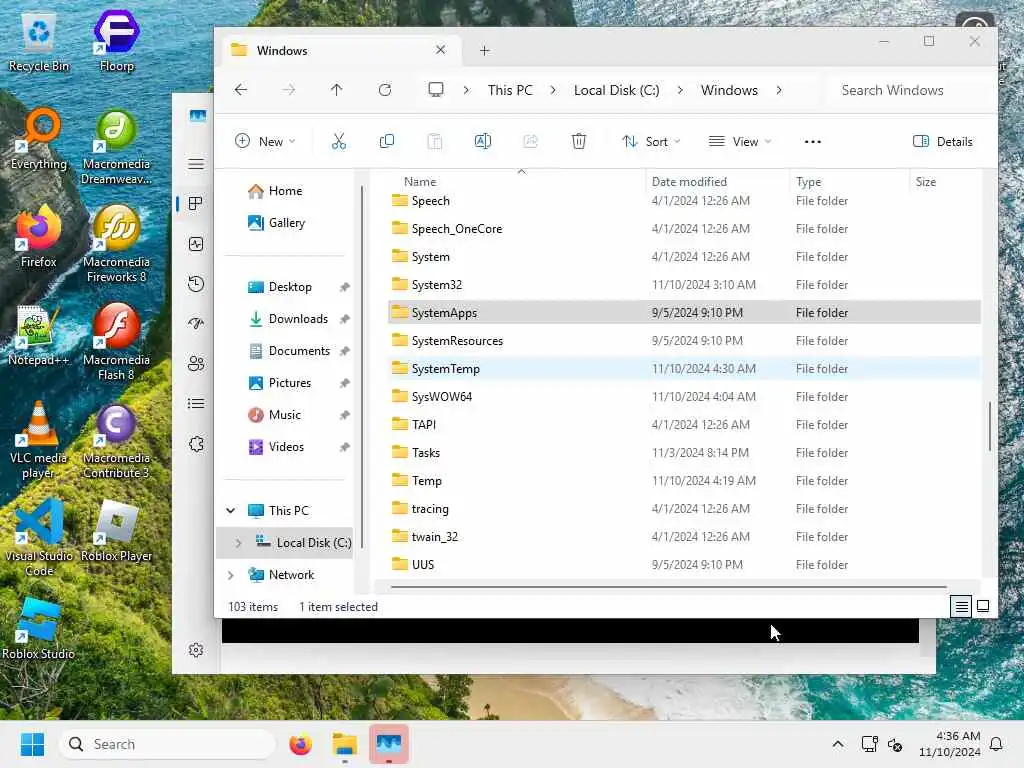This screenshot has height=768, width=1024.
Task: Open the Recycle Bin desktop icon
Action: point(39,42)
